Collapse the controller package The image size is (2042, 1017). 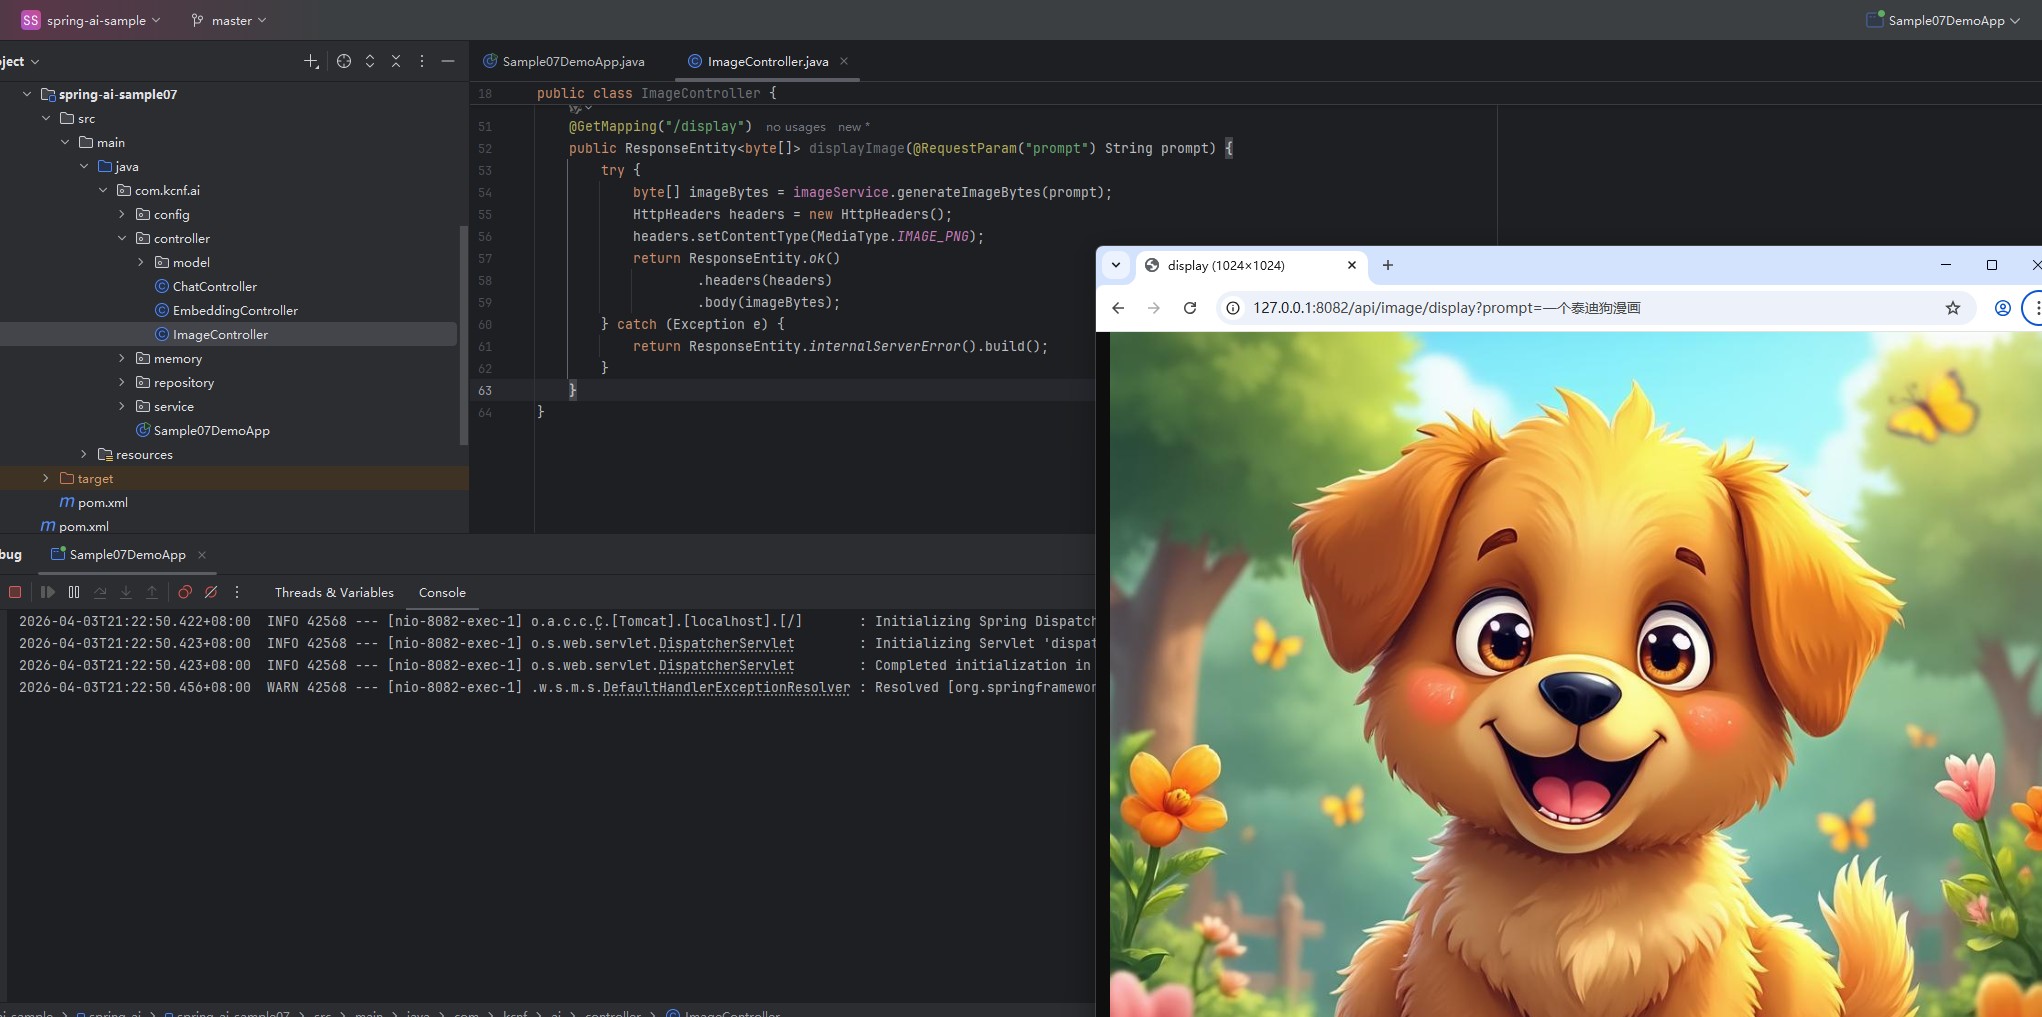pos(122,238)
